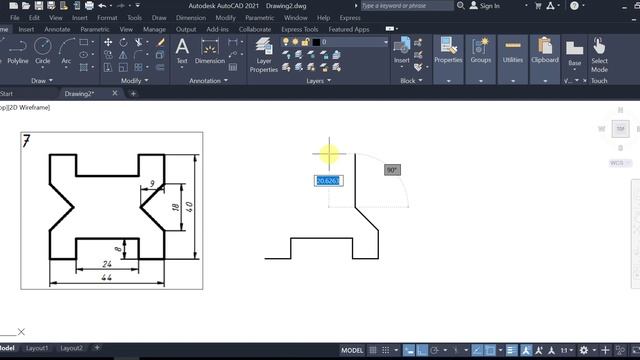The width and height of the screenshot is (640, 360).
Task: Activate the Mirror tool
Action: (123, 55)
